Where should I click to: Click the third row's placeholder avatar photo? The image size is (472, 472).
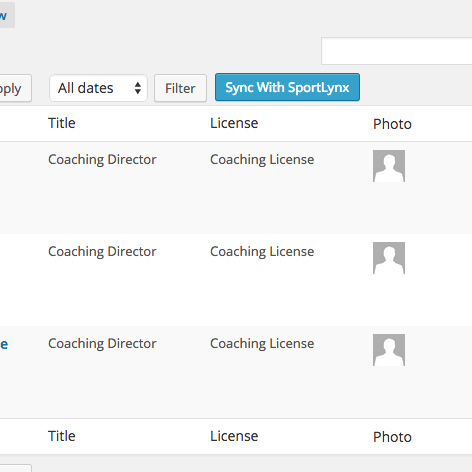(389, 350)
